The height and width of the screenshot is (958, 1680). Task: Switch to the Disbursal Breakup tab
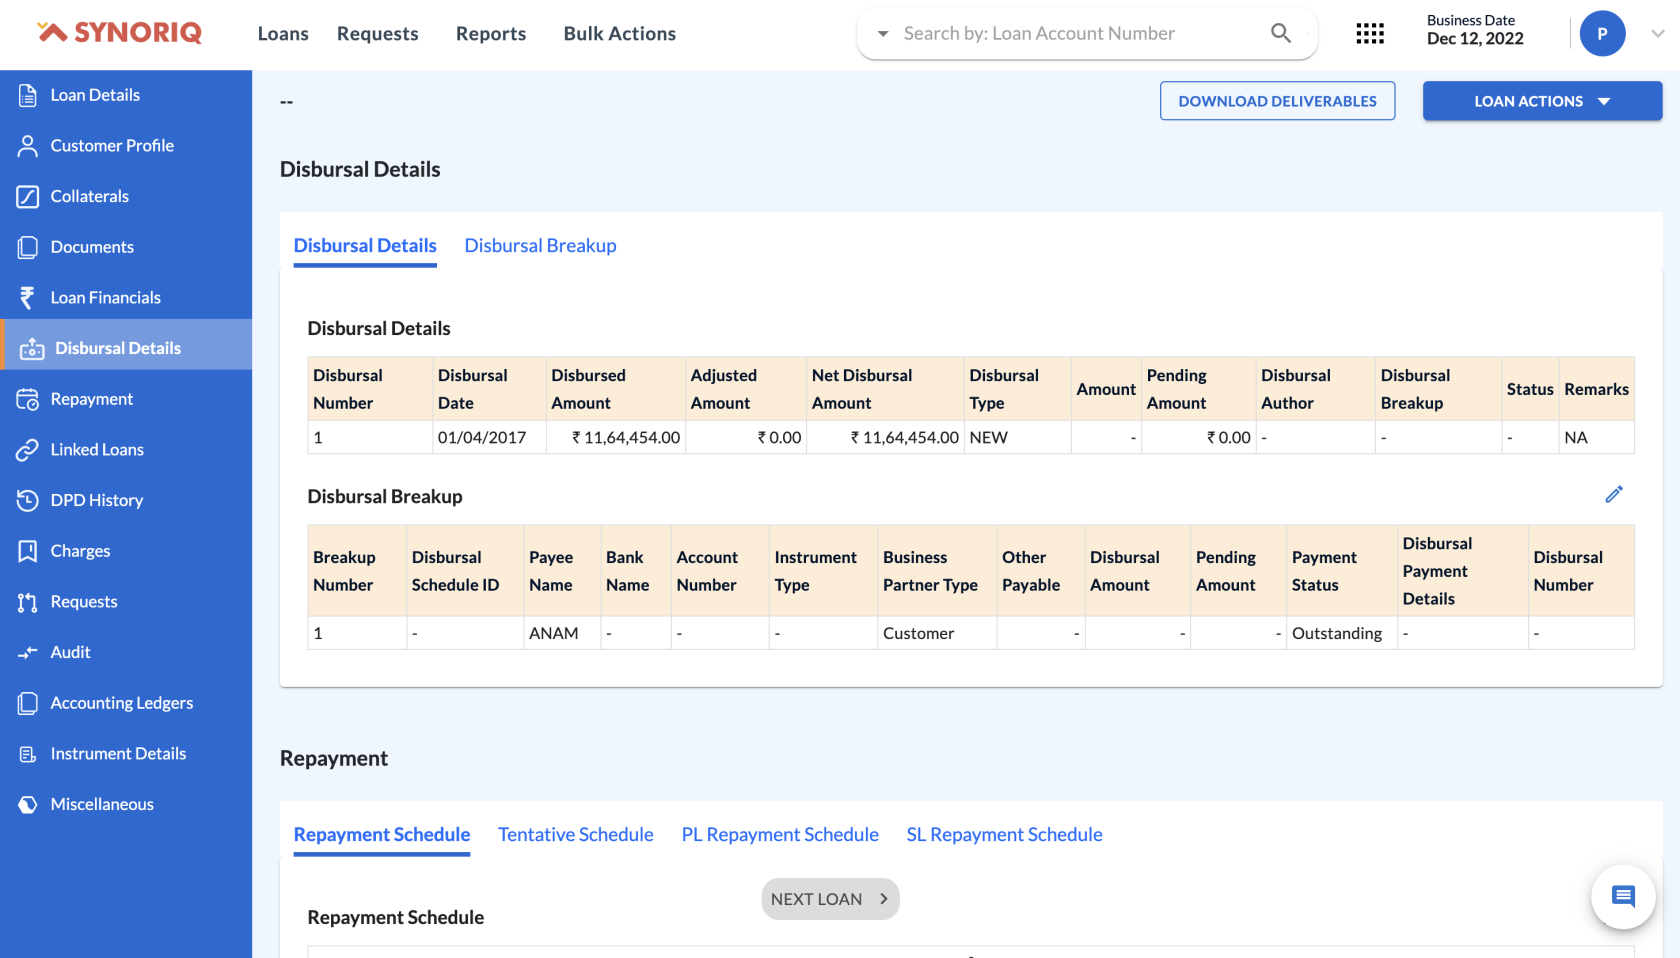click(540, 246)
